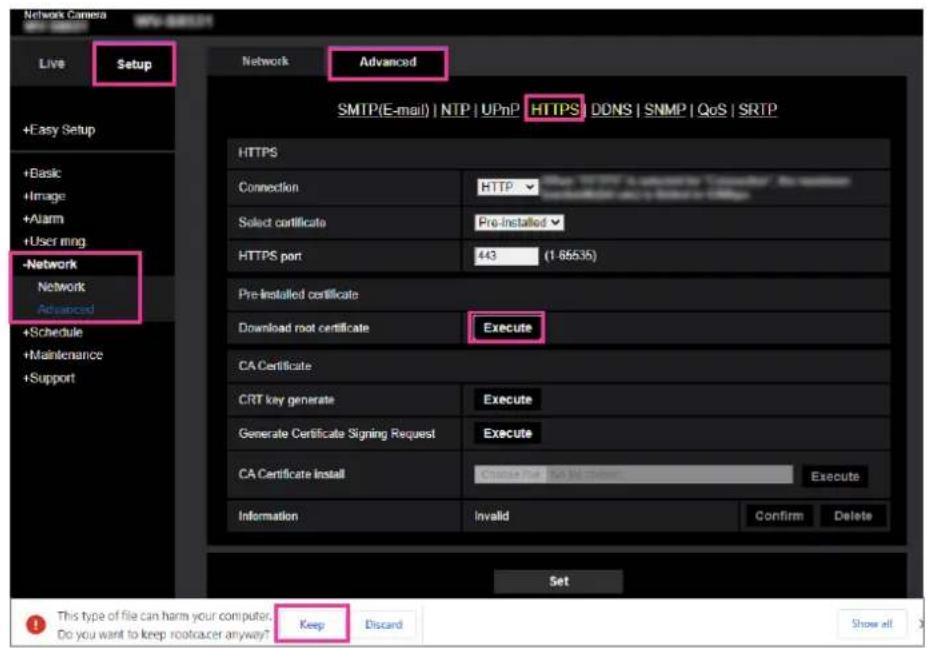This screenshot has width=929, height=648.
Task: Expand the User mng. menu
Action: [x=55, y=241]
